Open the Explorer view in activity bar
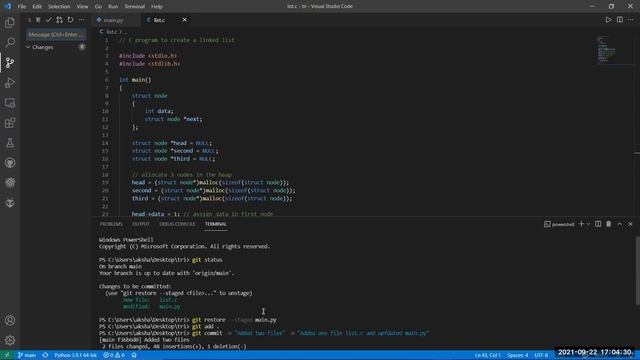The image size is (640, 360). pyautogui.click(x=10, y=22)
